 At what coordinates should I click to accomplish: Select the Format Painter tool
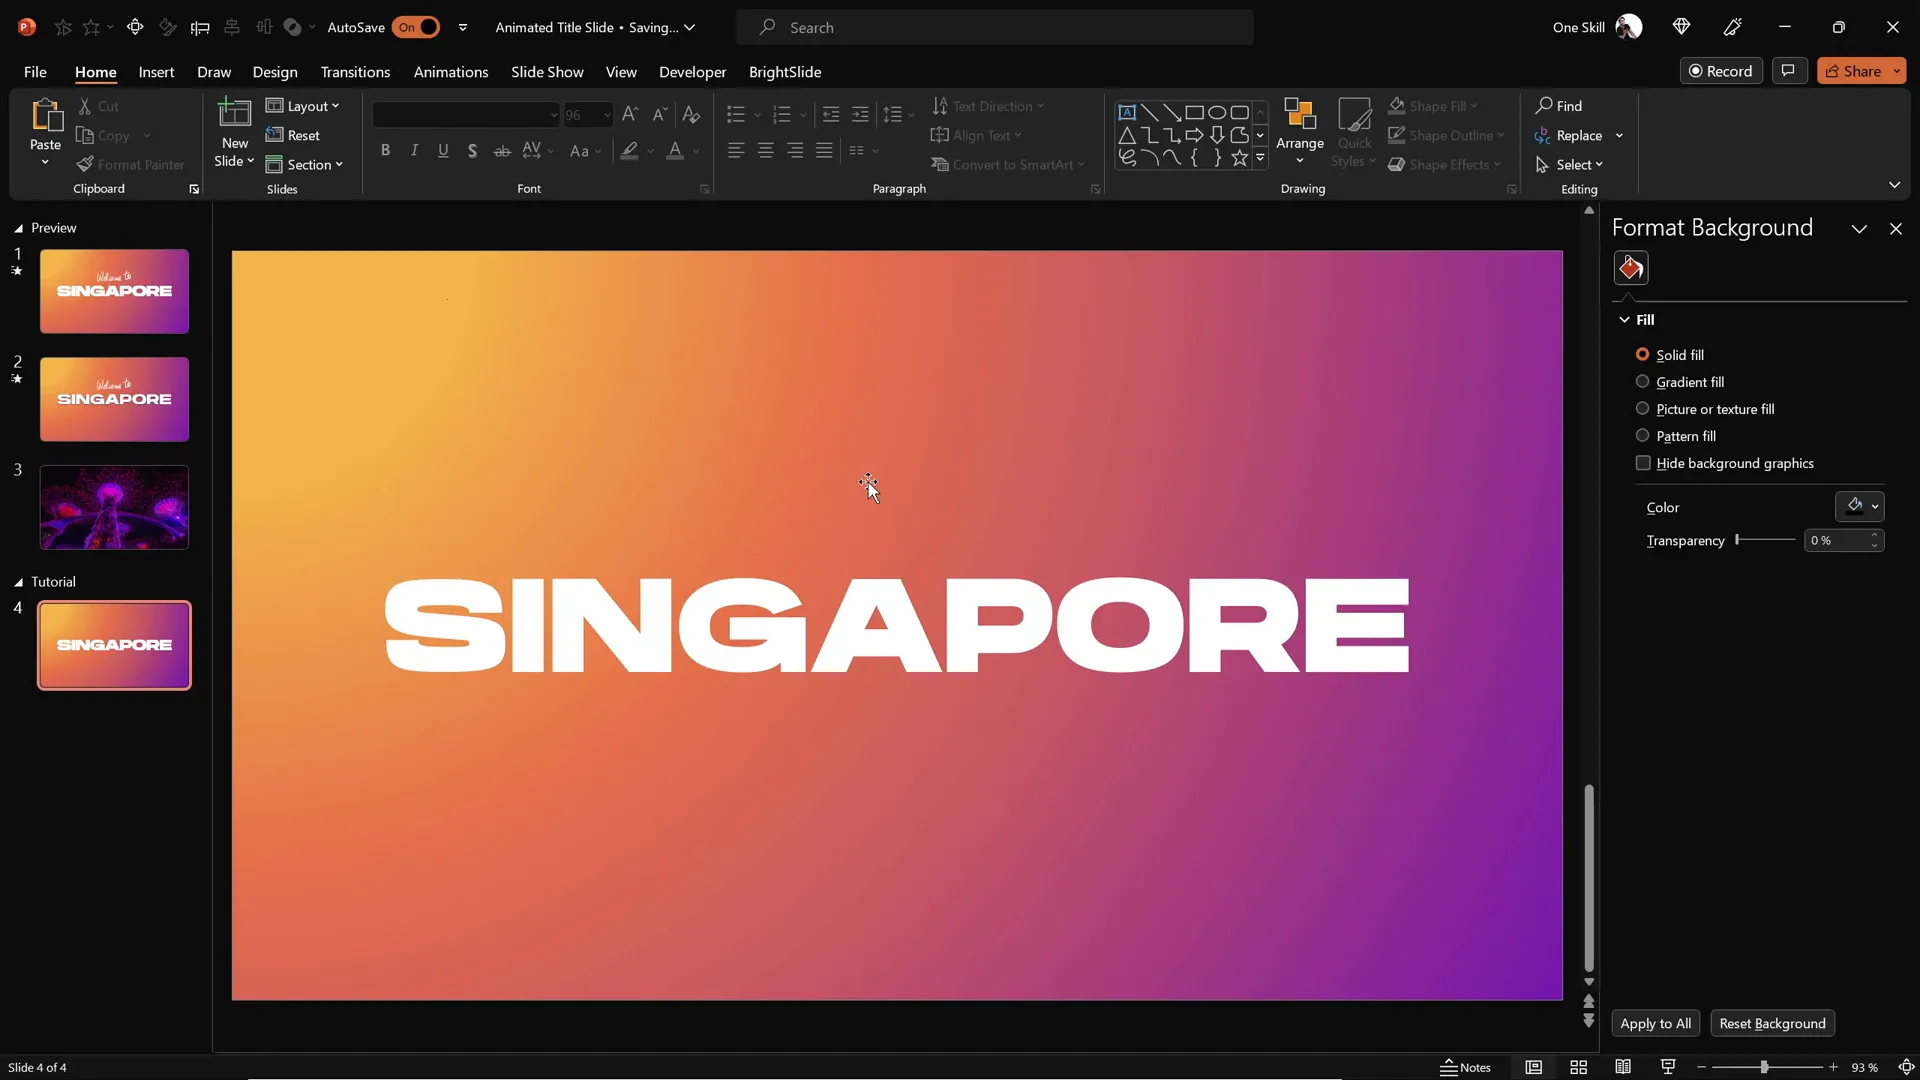(131, 164)
